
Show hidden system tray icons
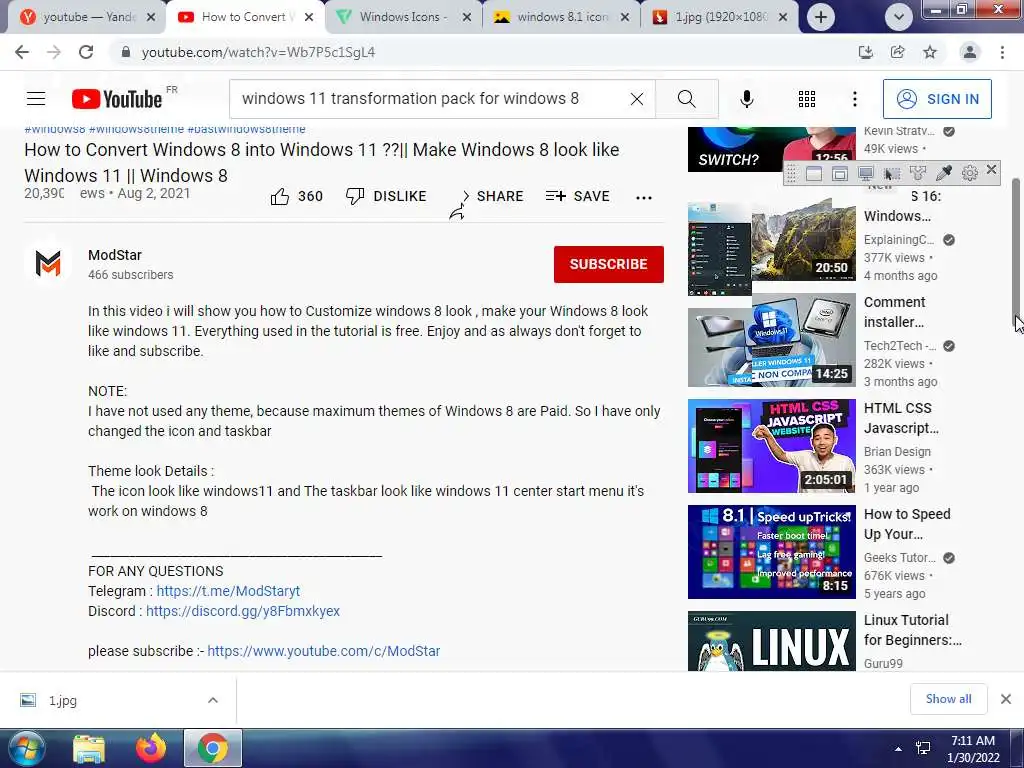(x=899, y=749)
